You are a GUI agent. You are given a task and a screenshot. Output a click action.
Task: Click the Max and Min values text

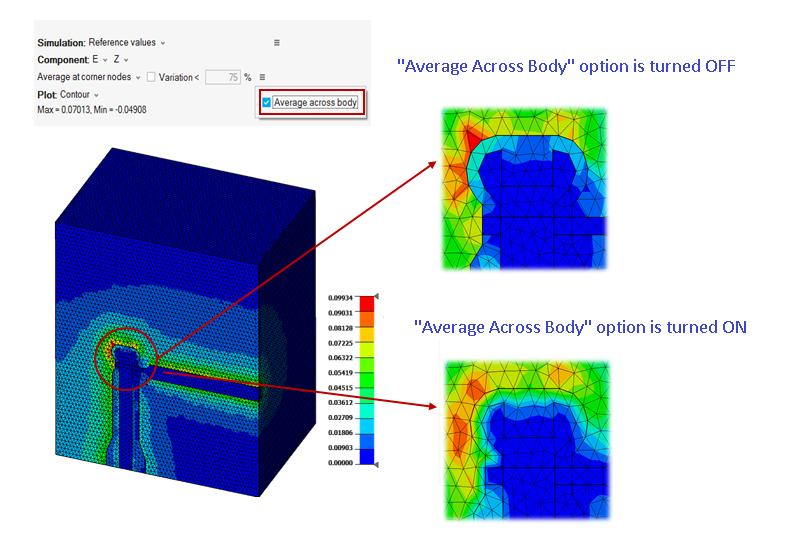(91, 108)
